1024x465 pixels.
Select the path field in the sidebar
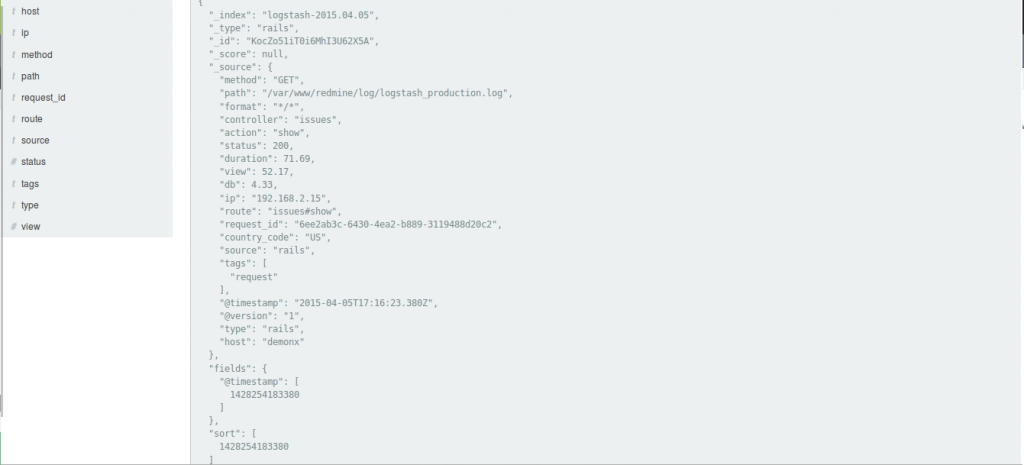click(x=30, y=76)
